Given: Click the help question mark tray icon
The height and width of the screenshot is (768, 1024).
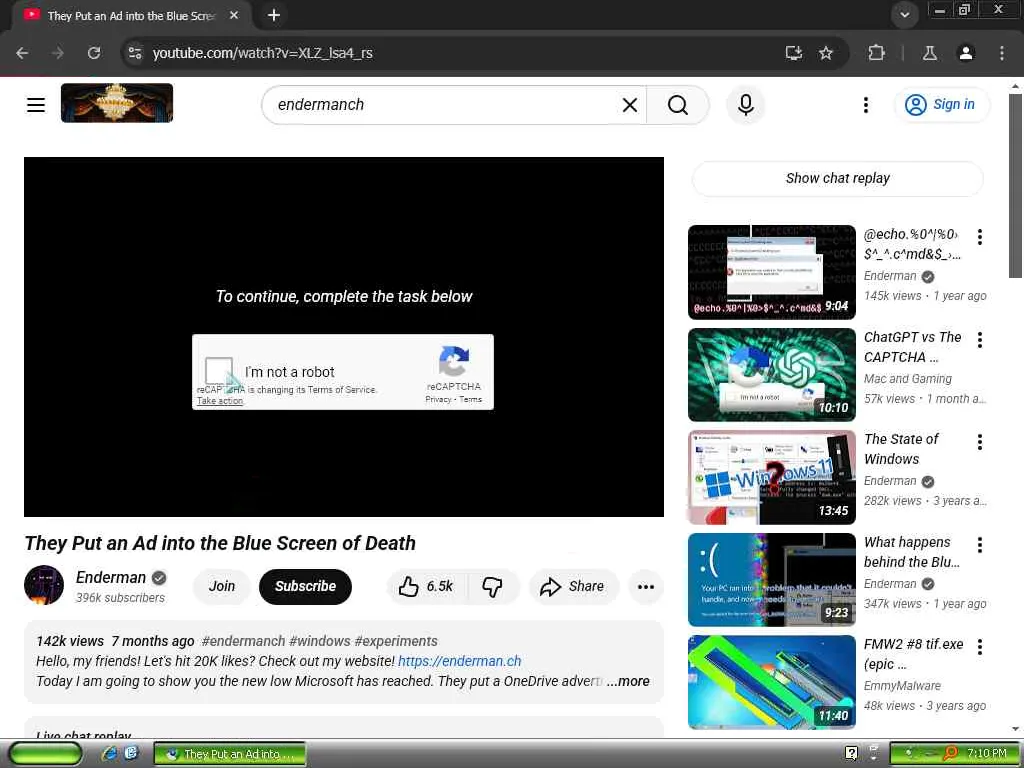Looking at the screenshot, I should (x=851, y=754).
